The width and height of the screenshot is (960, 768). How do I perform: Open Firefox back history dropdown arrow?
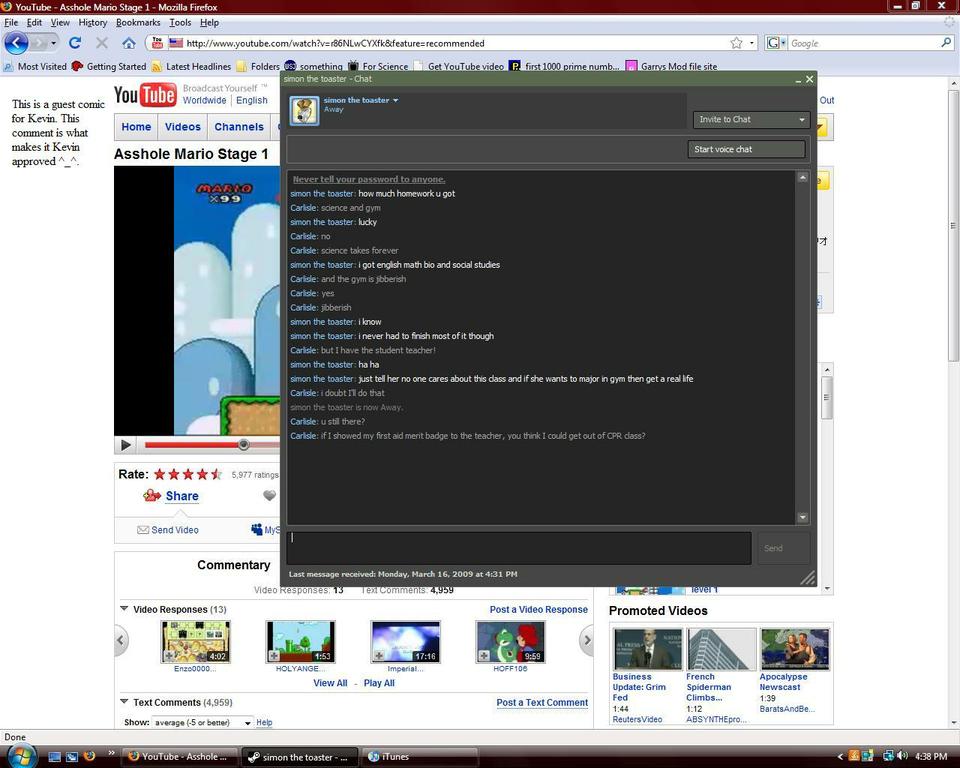[x=54, y=43]
